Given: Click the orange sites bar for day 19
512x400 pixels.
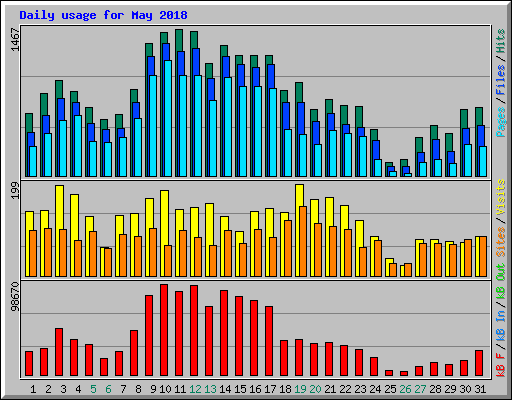Looking at the screenshot, I should click(303, 241).
